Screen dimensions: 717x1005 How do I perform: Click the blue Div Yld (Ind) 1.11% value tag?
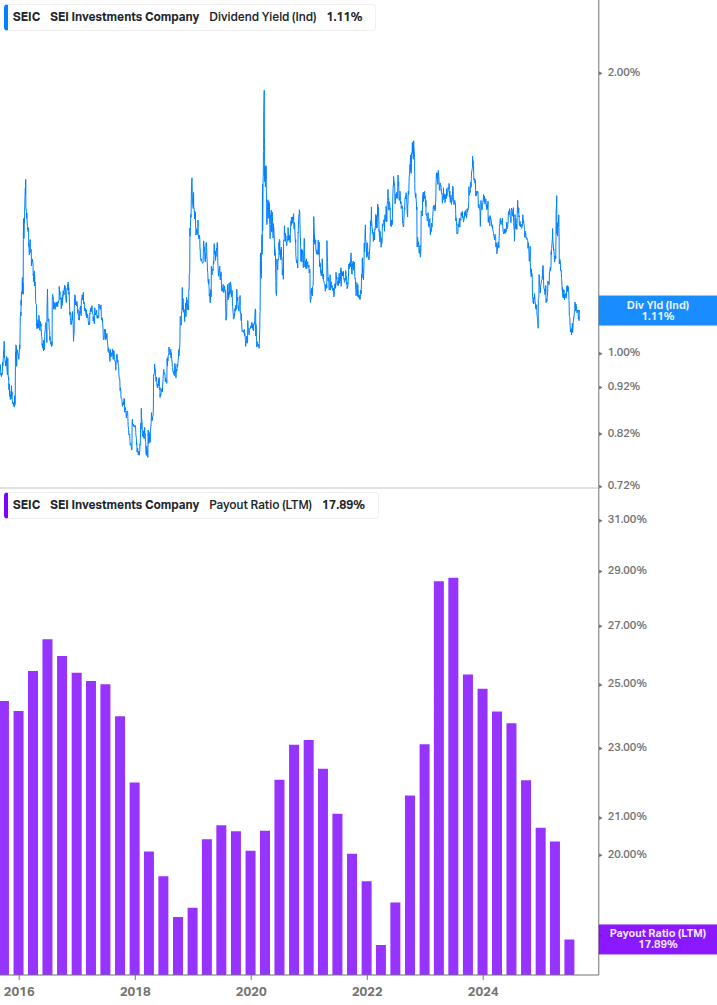click(x=657, y=311)
